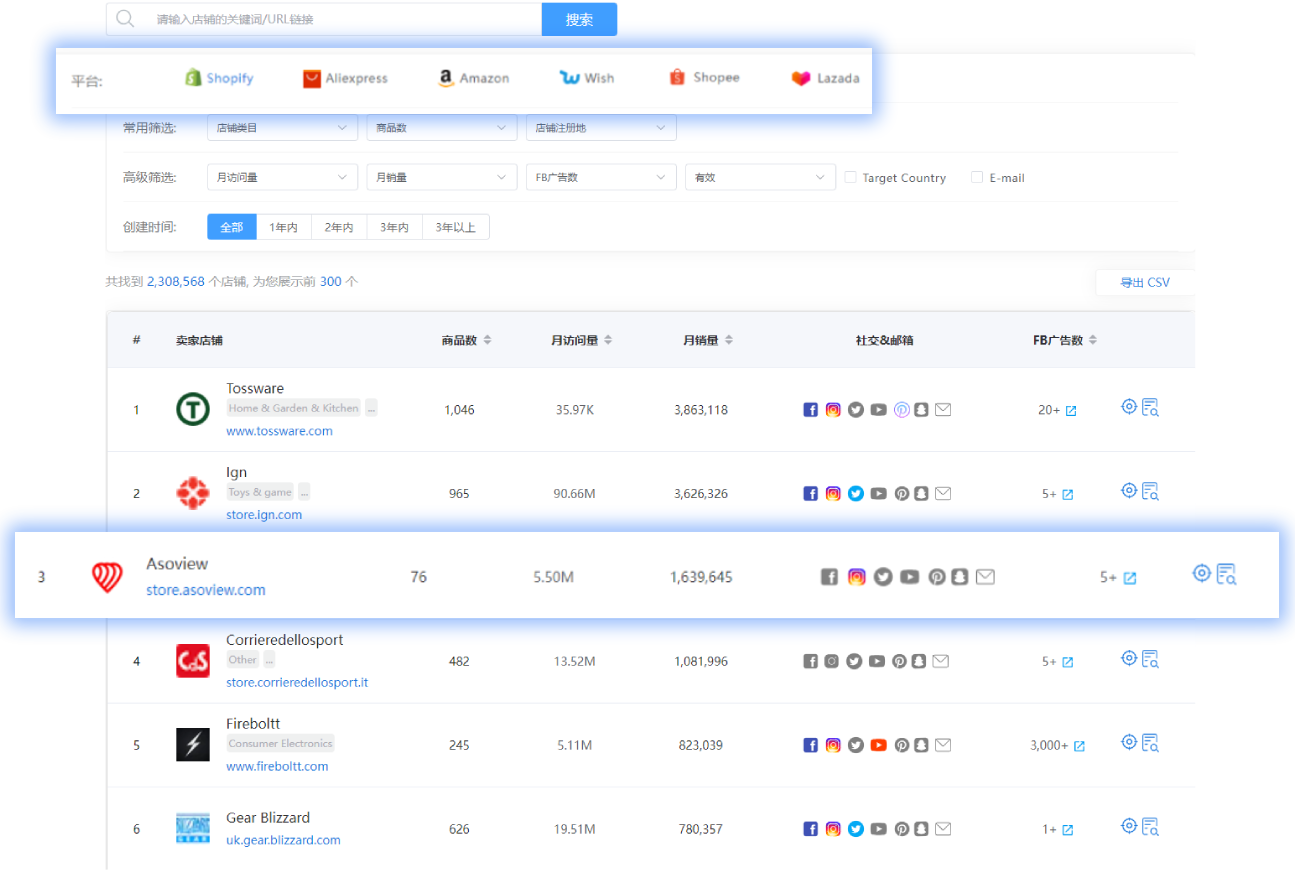Open the 店铺类目 dropdown
The height and width of the screenshot is (870, 1295).
[282, 128]
